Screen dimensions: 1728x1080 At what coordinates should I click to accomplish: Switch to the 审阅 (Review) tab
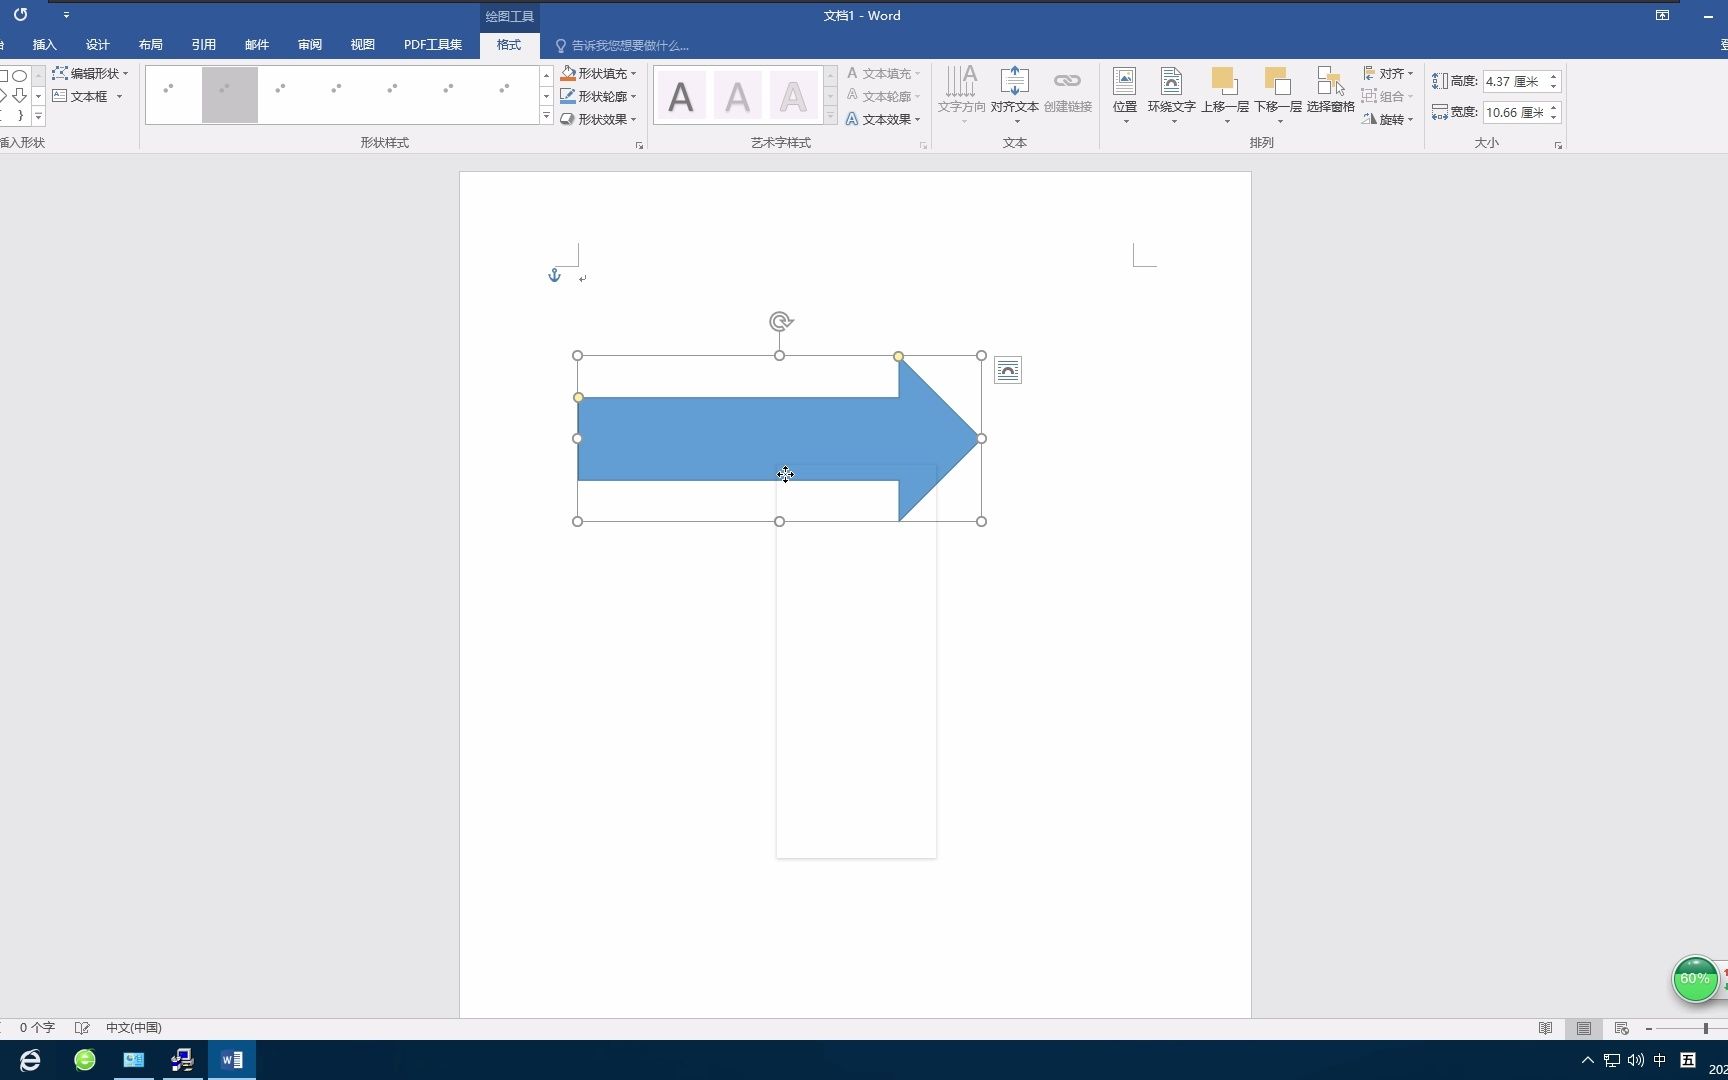[x=310, y=45]
